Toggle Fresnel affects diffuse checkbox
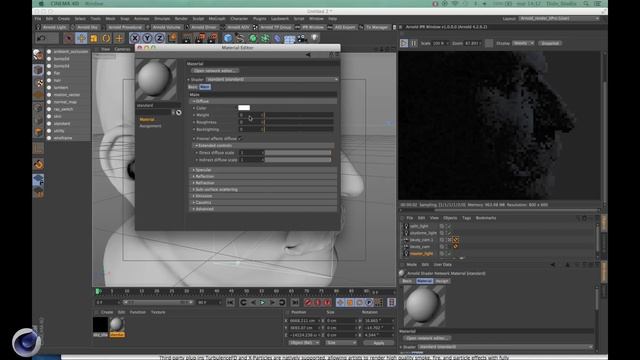Screen dimensions: 640x360 coord(241,139)
